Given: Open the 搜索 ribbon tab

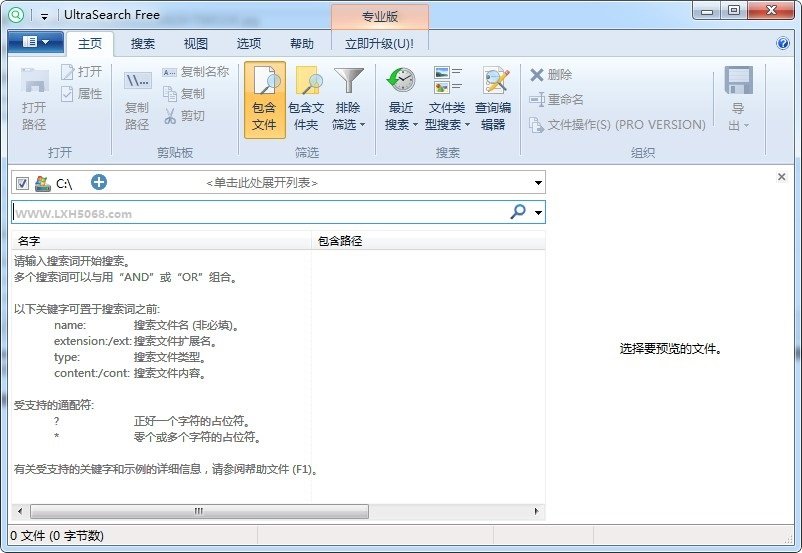Looking at the screenshot, I should click(143, 43).
